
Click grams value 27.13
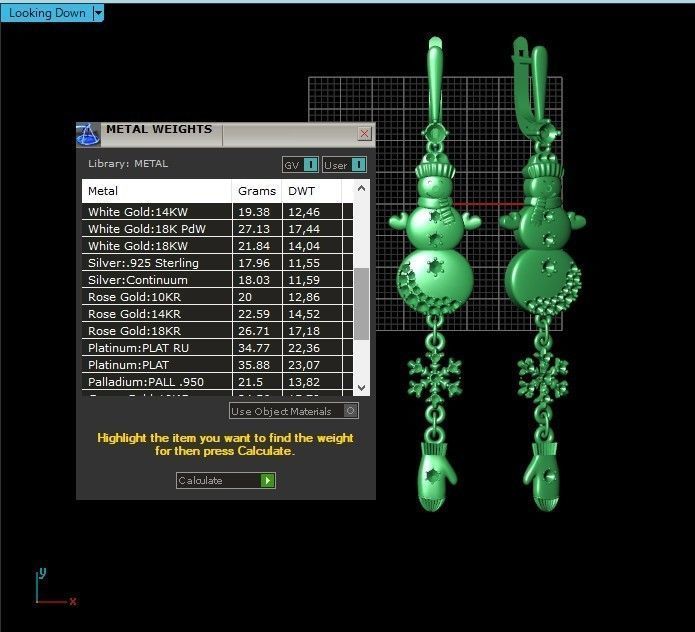[254, 229]
